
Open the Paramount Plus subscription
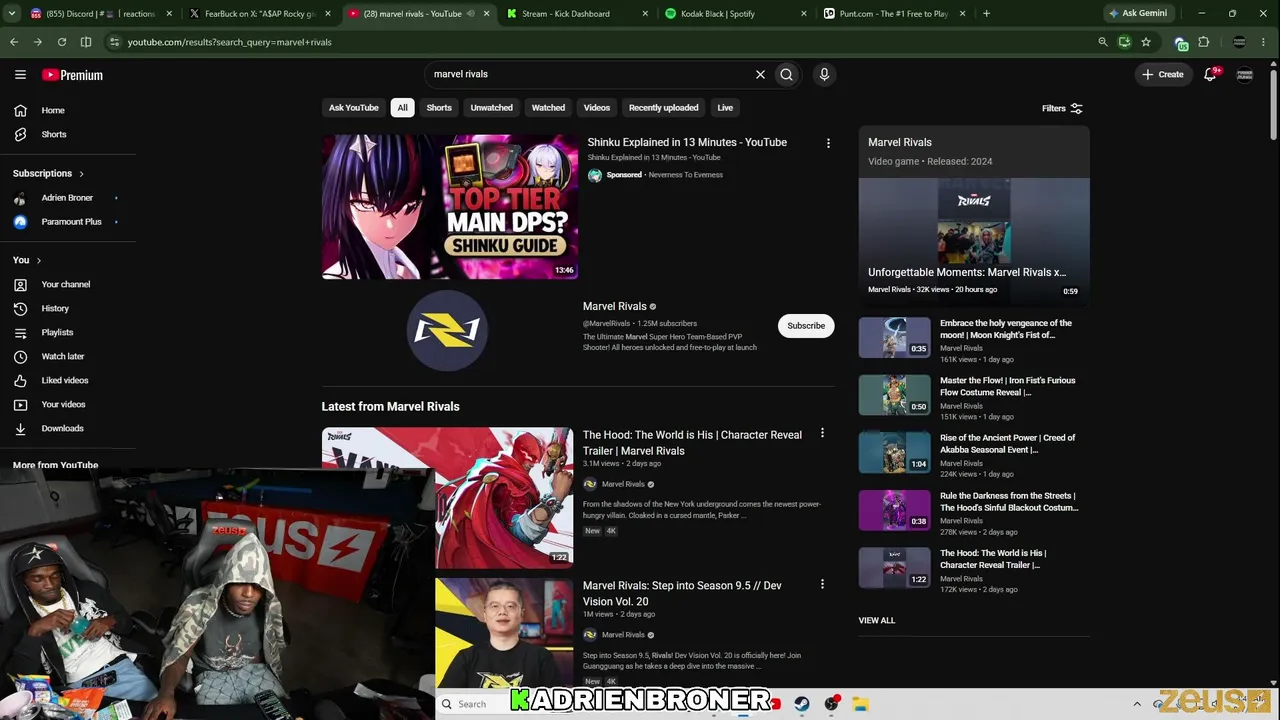point(71,222)
